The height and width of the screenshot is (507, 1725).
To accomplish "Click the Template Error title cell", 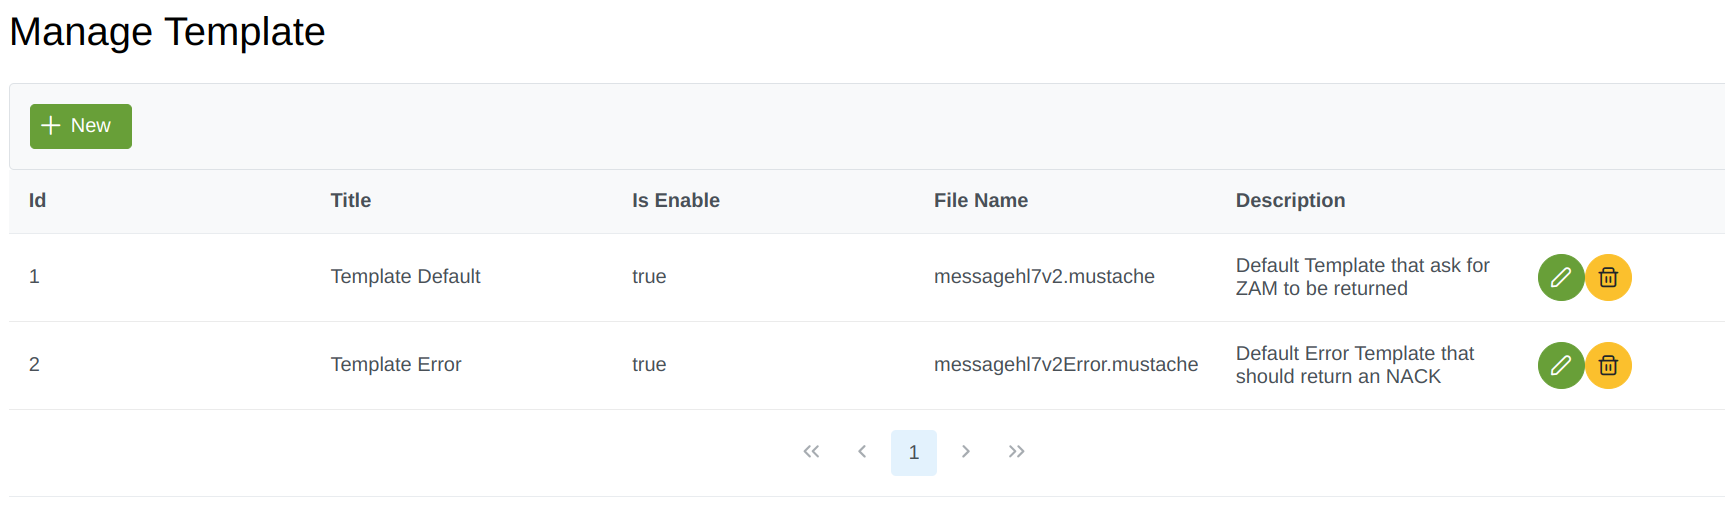I will point(396,365).
